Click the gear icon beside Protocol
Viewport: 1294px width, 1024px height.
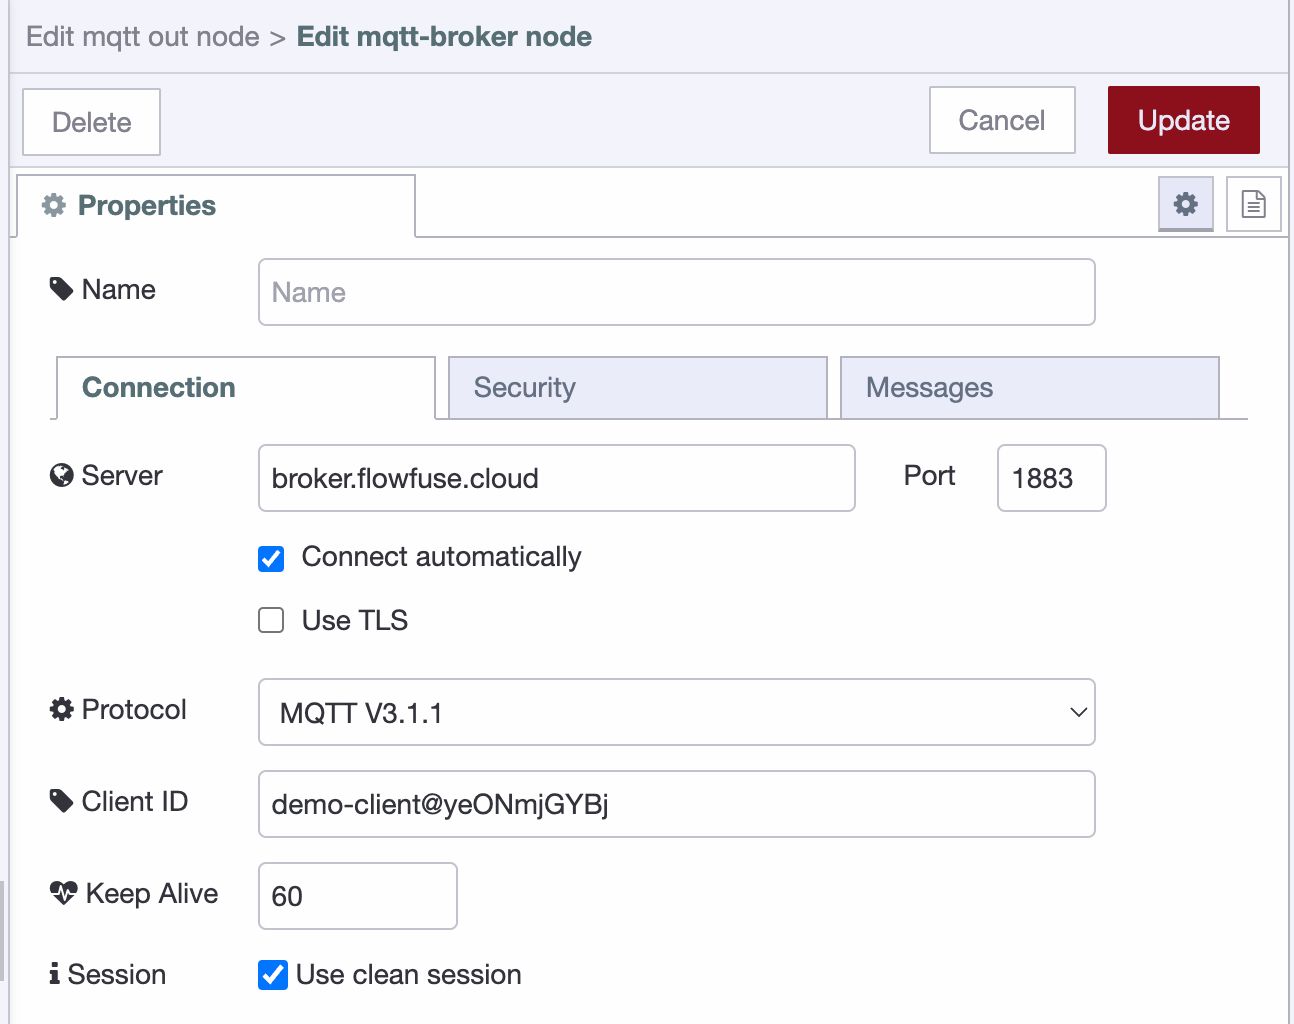60,709
